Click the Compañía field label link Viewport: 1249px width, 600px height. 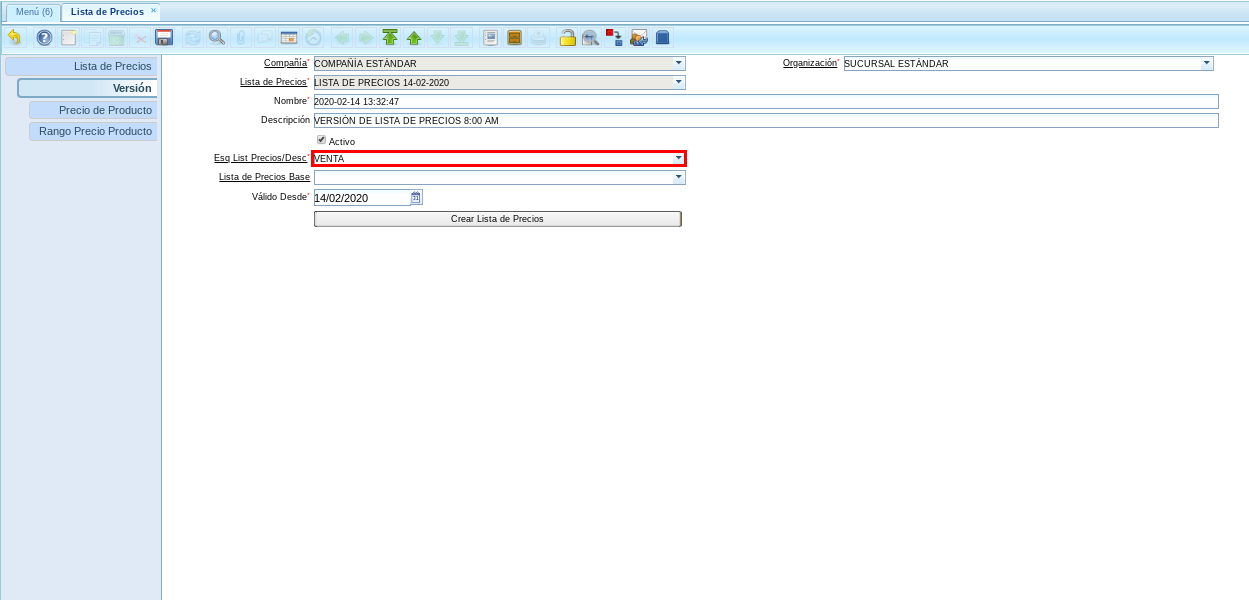tap(285, 63)
